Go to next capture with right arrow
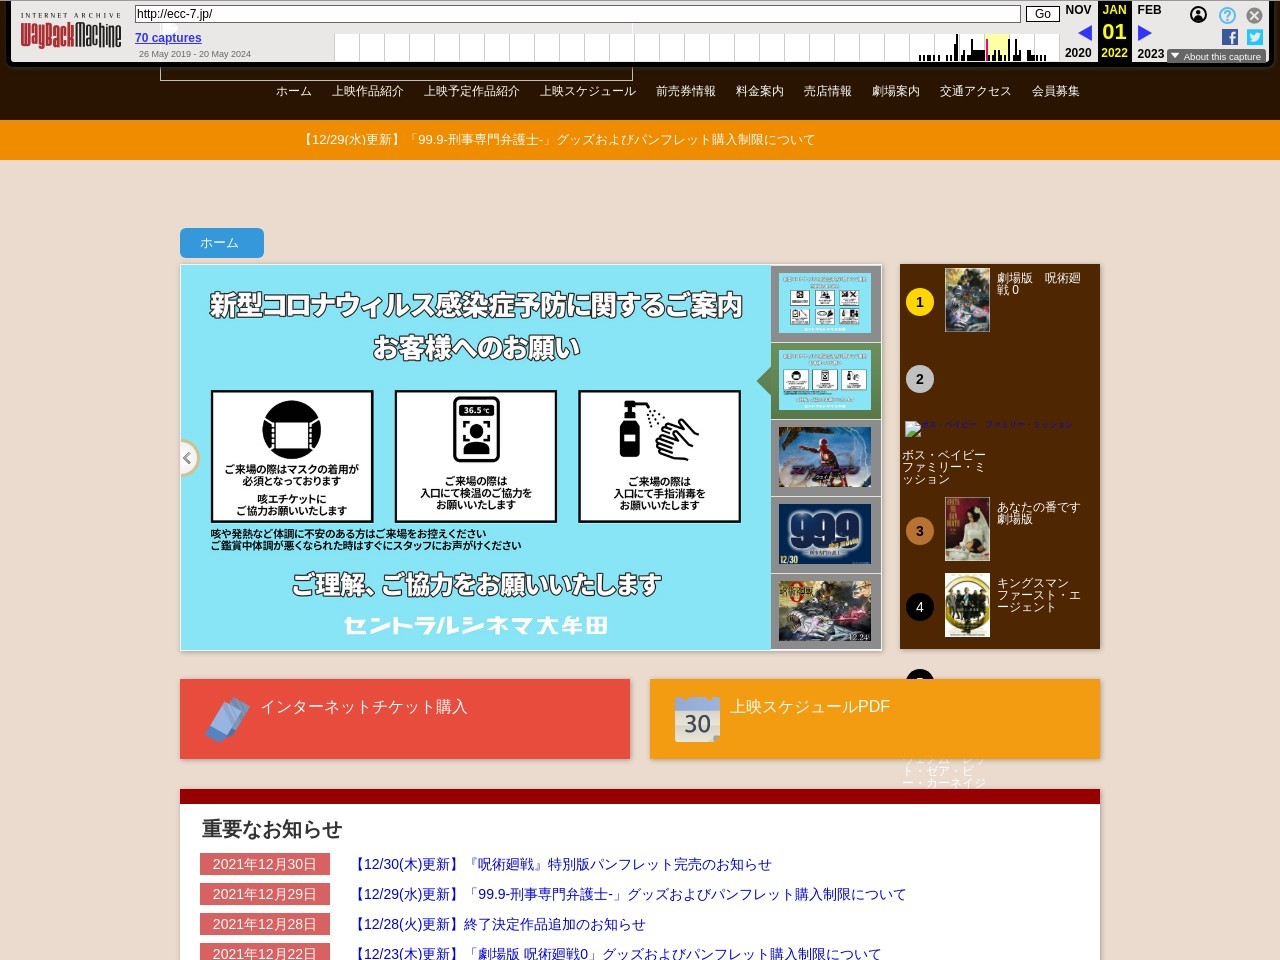Viewport: 1280px width, 960px height. tap(1145, 33)
